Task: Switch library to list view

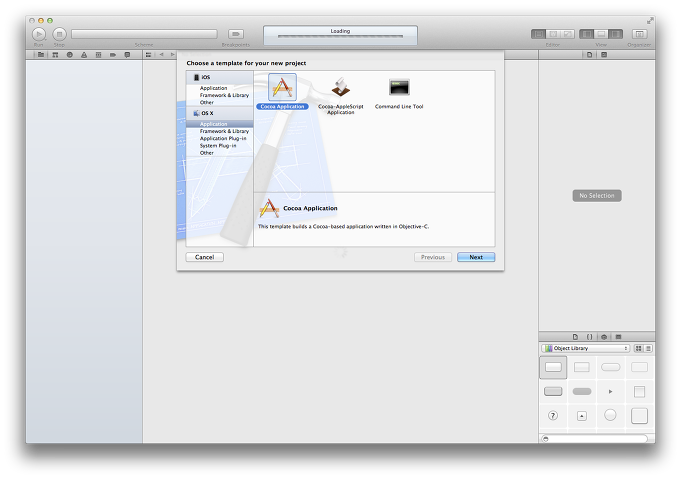Action: [648, 348]
